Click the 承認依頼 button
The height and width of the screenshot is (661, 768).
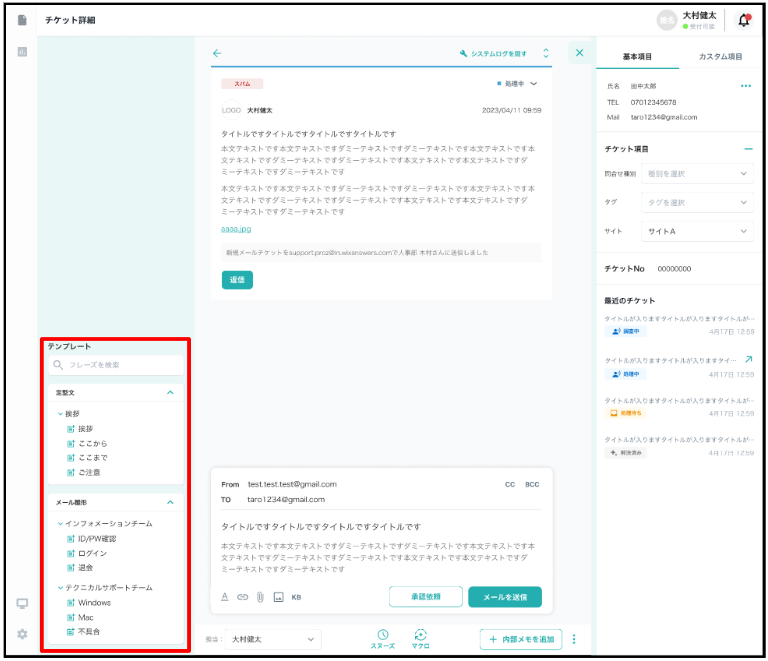(x=425, y=597)
